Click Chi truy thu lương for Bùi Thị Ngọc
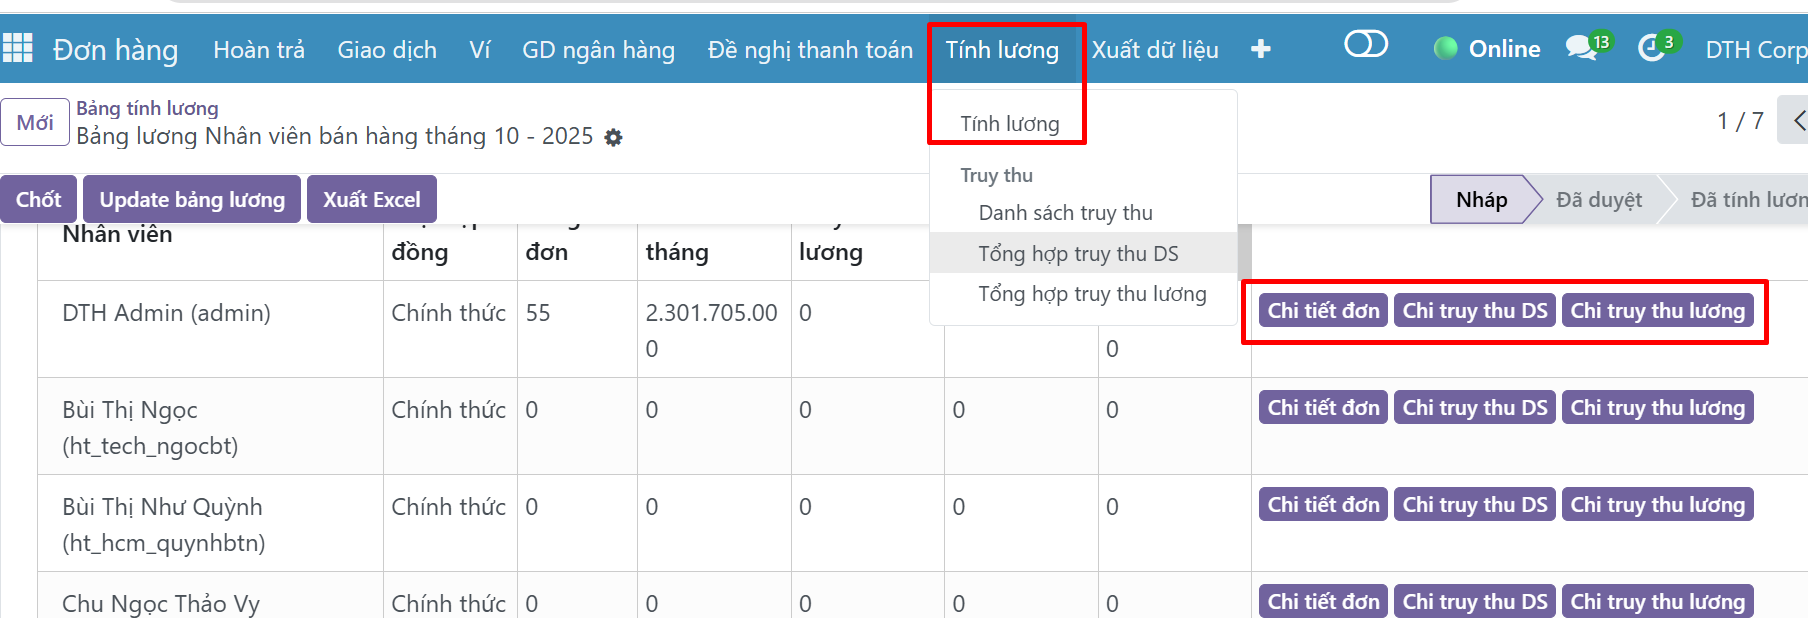The height and width of the screenshot is (618, 1808). pyautogui.click(x=1656, y=408)
